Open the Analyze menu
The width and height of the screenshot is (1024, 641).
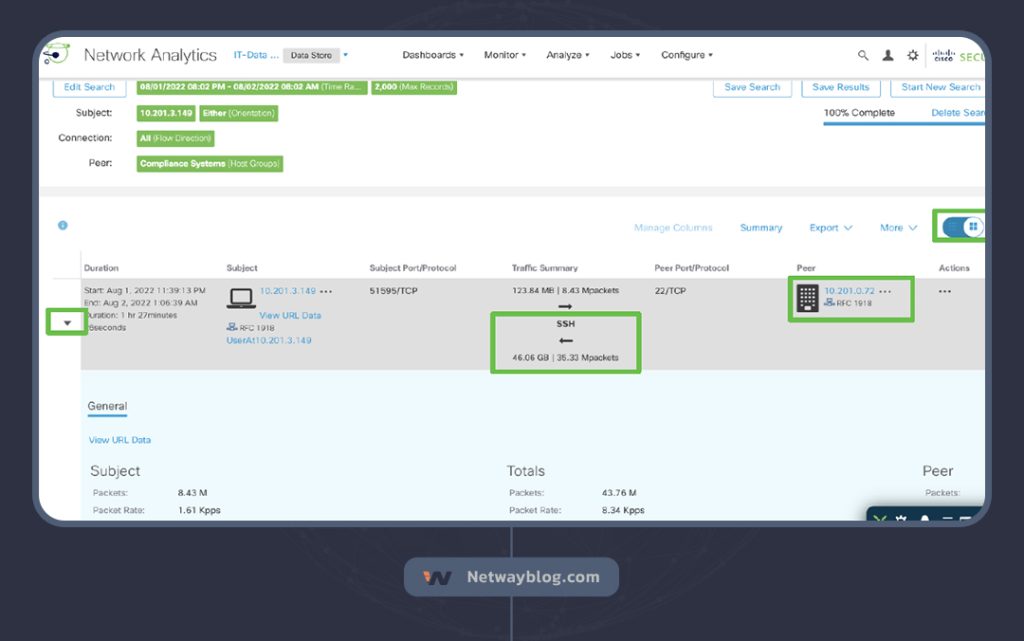coord(567,55)
